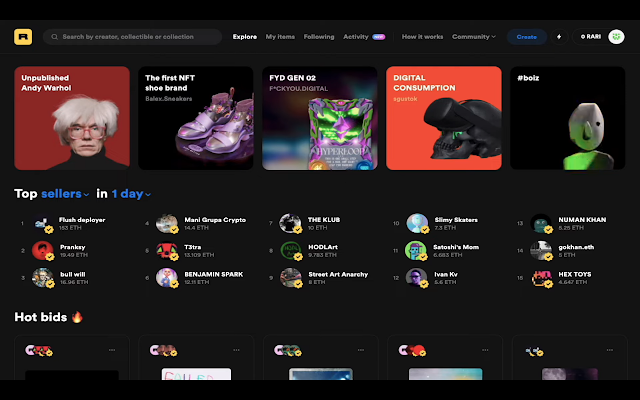Click bull will's avatar
The height and width of the screenshot is (400, 640).
[43, 278]
